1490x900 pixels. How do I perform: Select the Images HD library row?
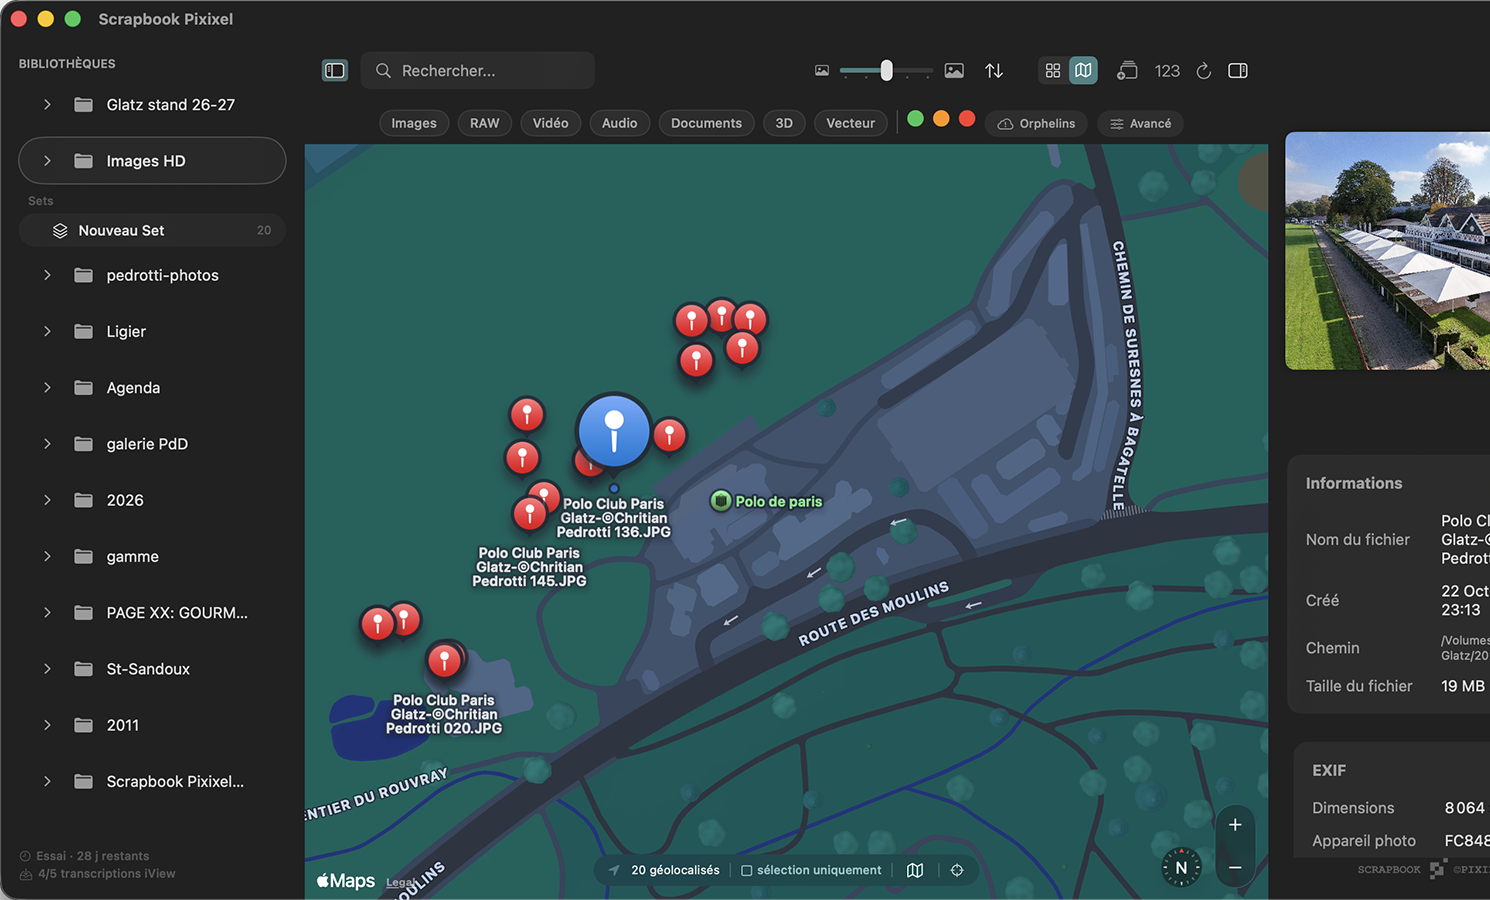tap(152, 161)
